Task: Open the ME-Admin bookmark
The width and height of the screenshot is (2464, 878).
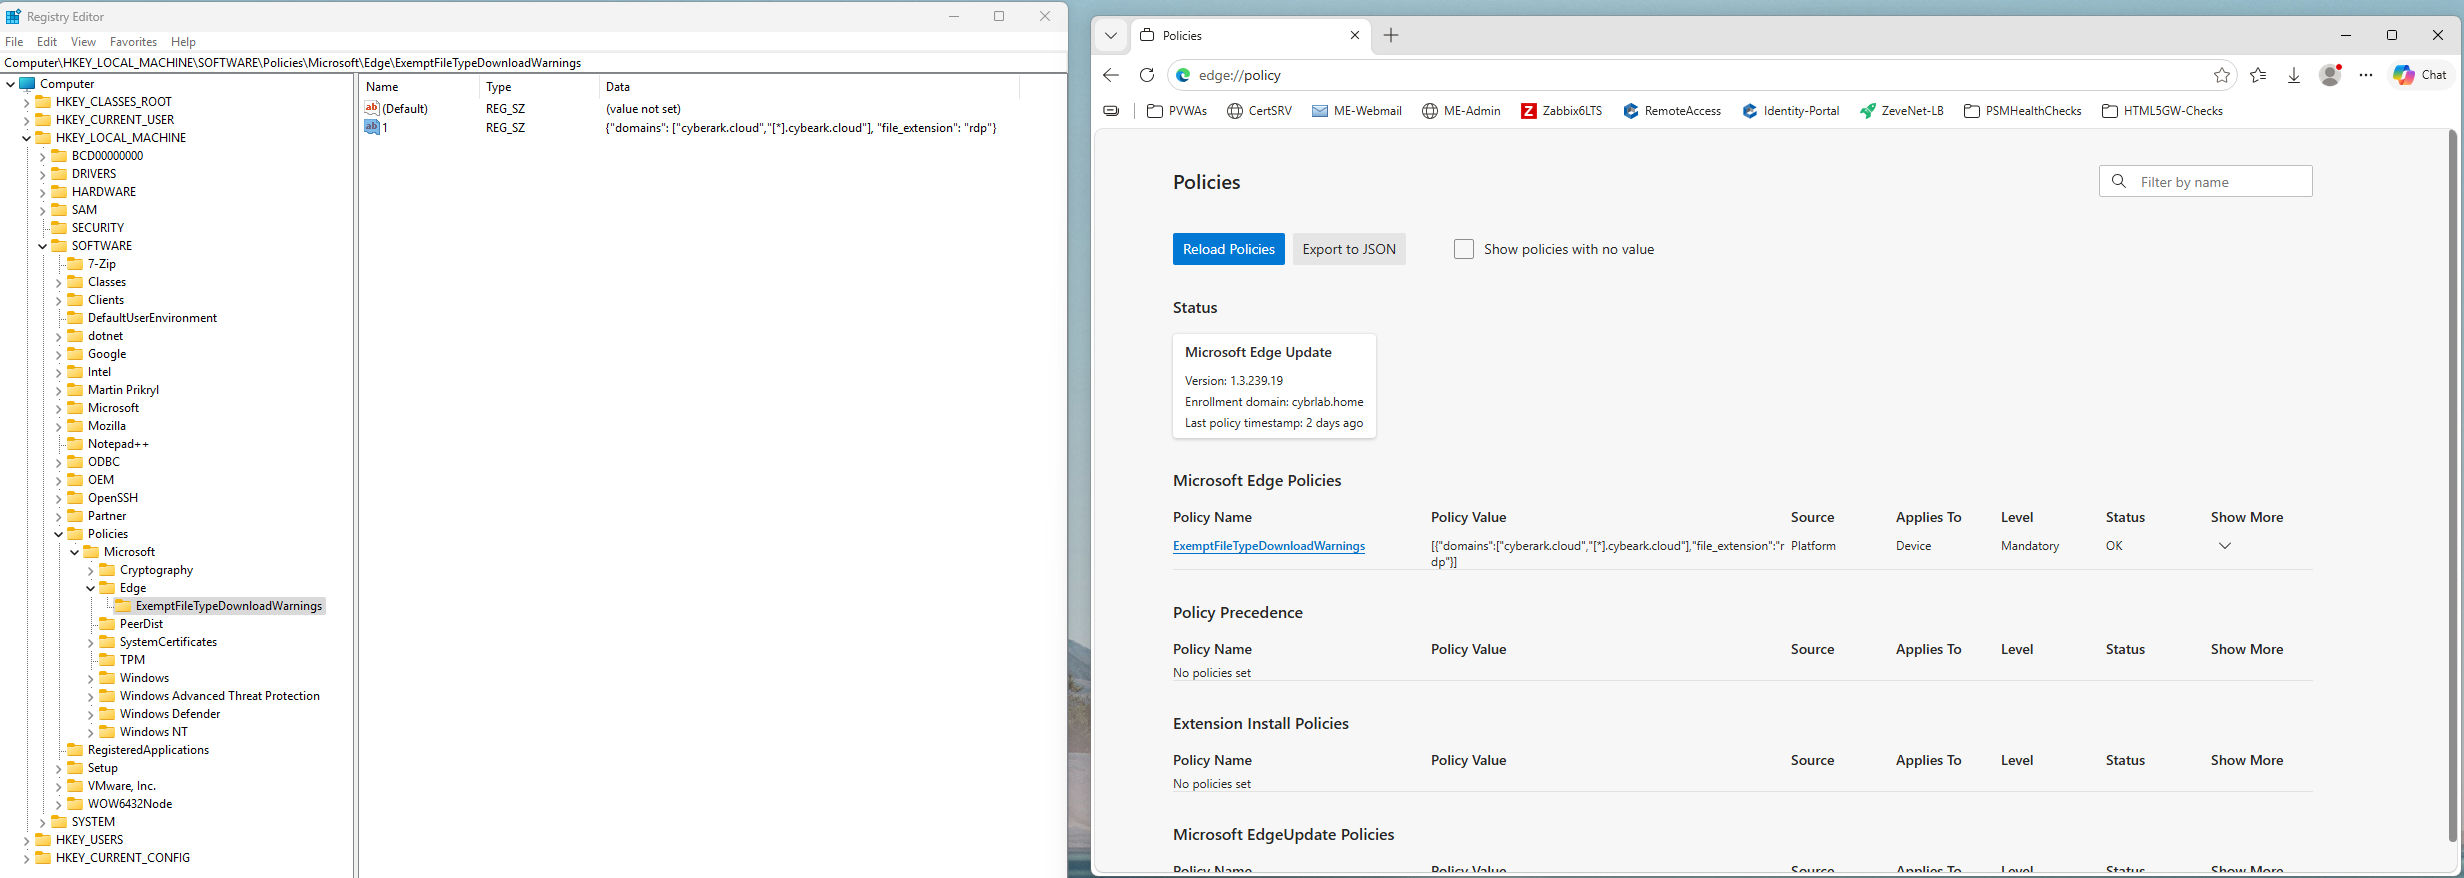Action: coord(1461,111)
